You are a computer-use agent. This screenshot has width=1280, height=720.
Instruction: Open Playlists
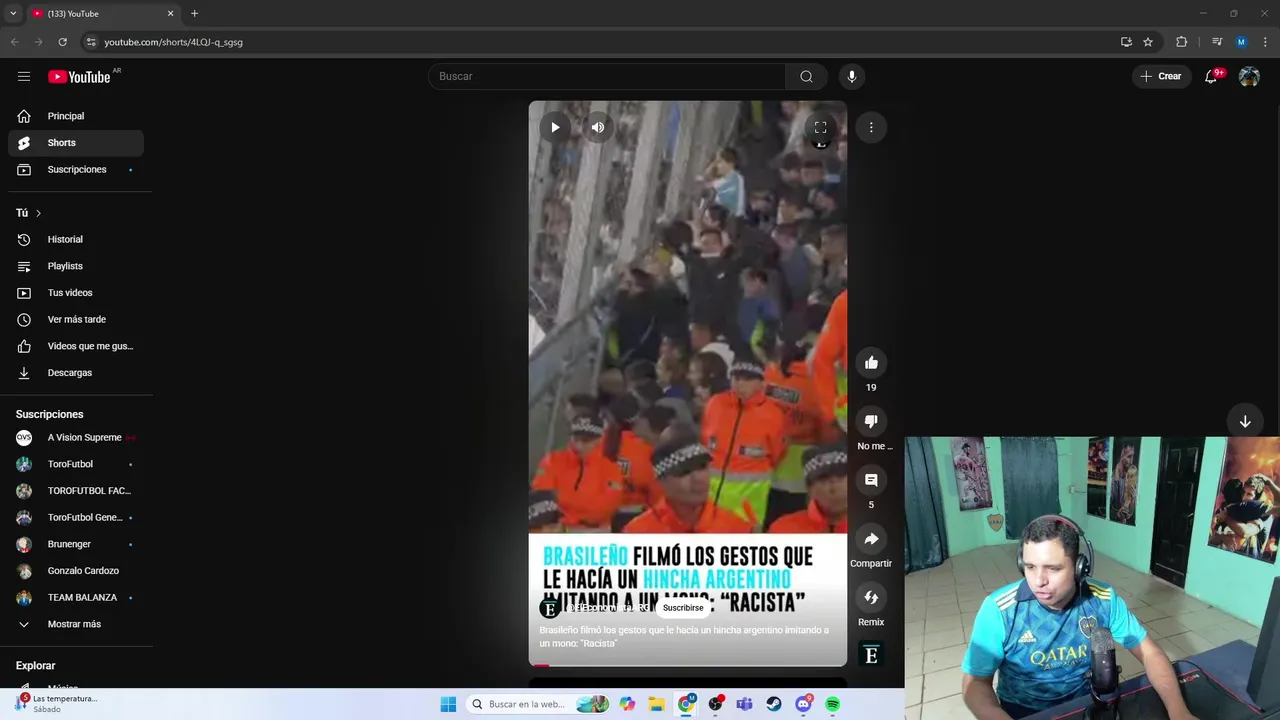pyautogui.click(x=76, y=266)
